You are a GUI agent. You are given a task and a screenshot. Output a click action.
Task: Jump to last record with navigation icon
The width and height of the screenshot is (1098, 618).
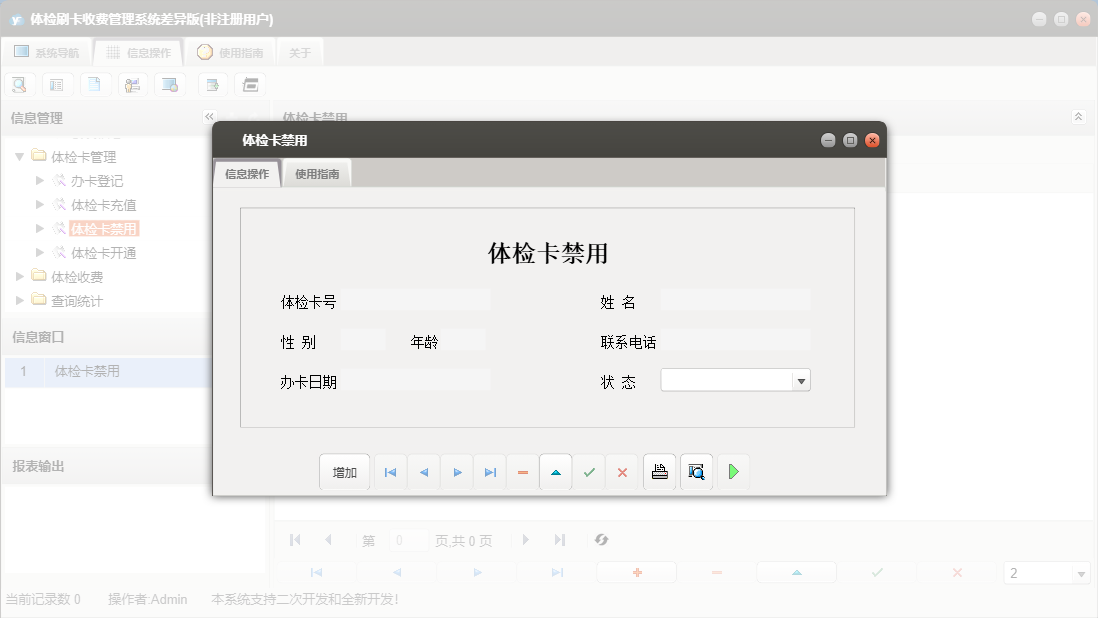coord(490,471)
